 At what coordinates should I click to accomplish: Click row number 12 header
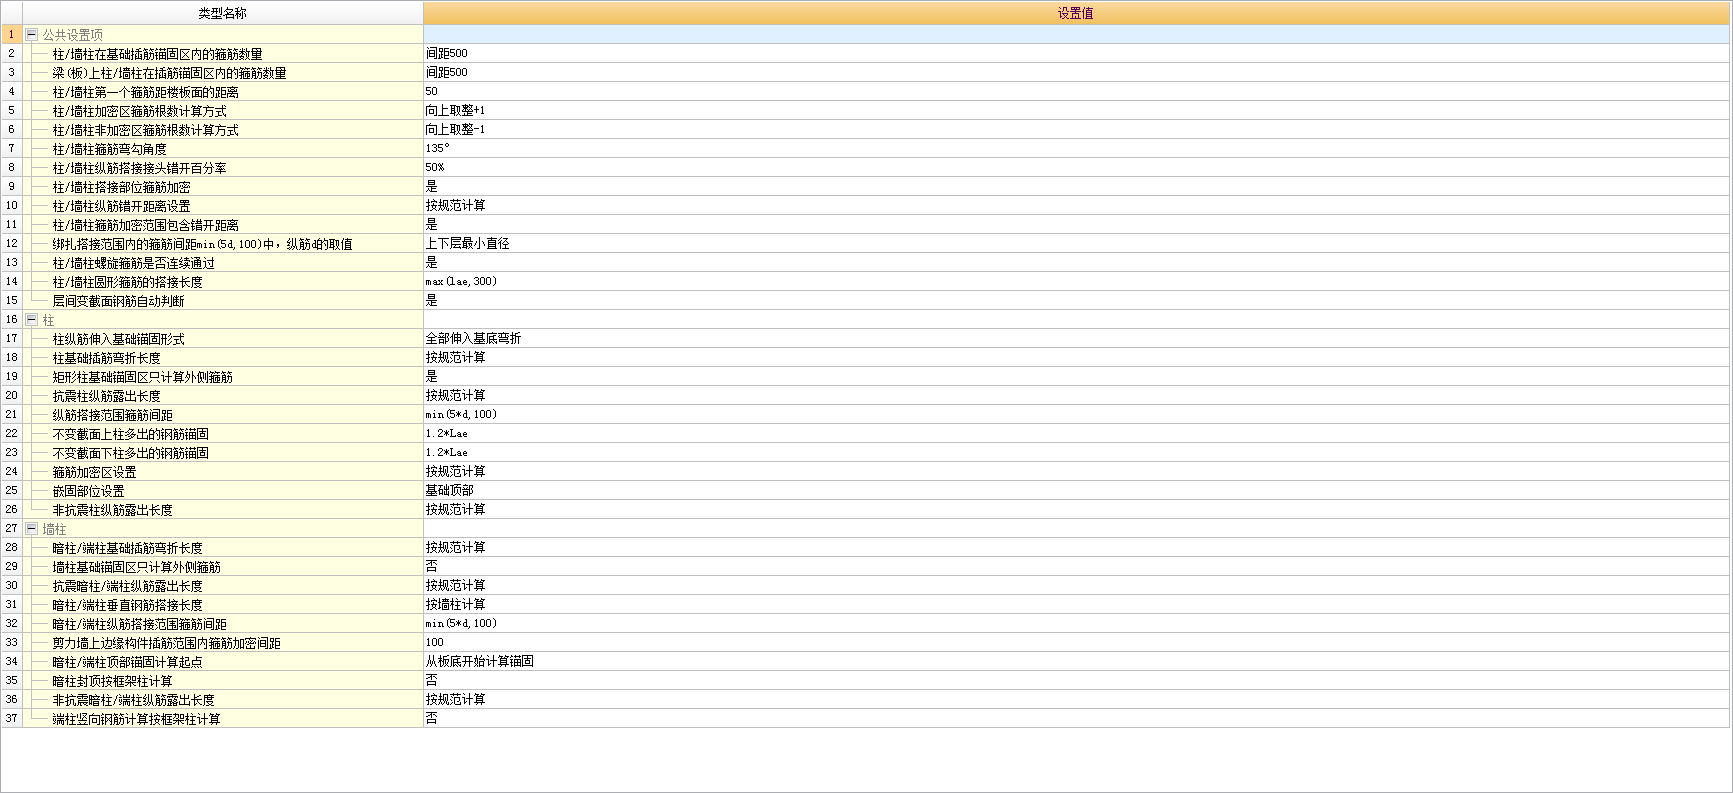pyautogui.click(x=12, y=243)
